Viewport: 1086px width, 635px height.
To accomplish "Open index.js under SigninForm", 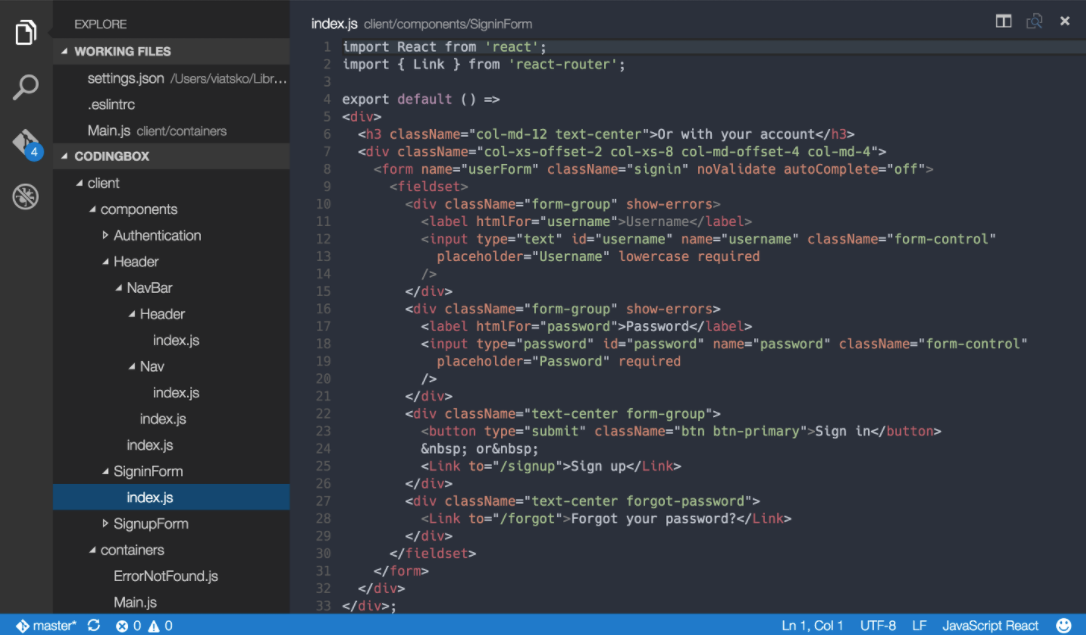I will [171, 497].
